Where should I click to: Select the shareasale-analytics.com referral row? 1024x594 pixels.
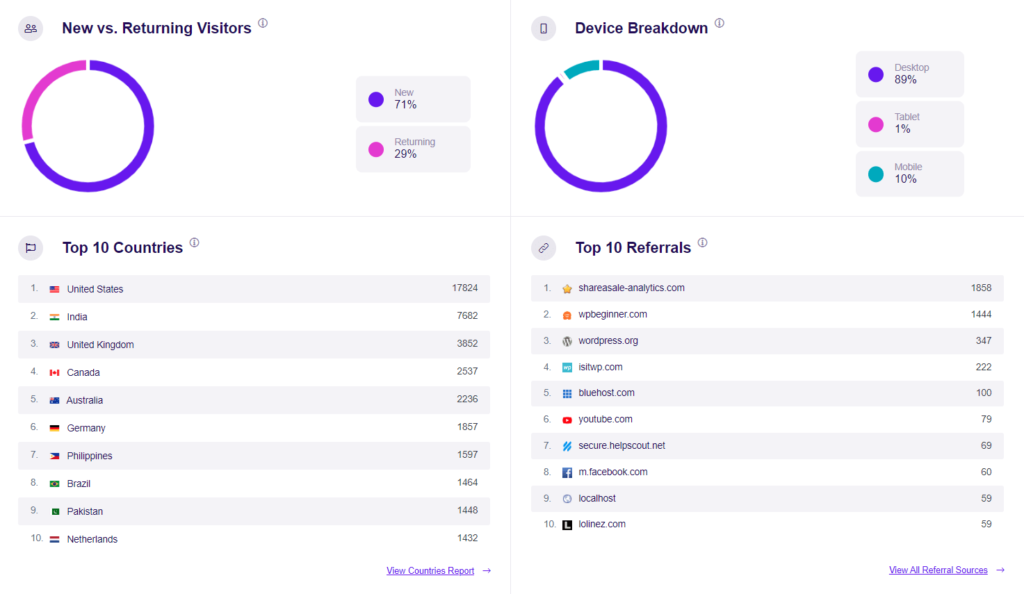tap(766, 288)
